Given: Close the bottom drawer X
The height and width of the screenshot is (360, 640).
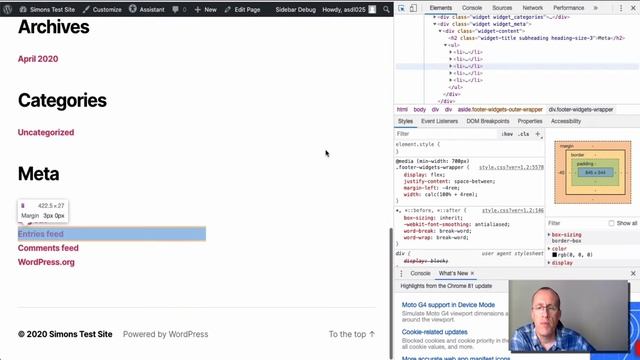Looking at the screenshot, I should (x=633, y=273).
